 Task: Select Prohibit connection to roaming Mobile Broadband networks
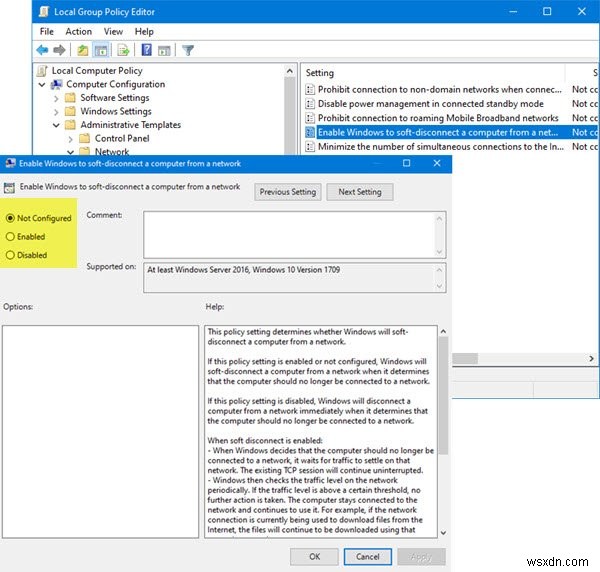tap(438, 118)
